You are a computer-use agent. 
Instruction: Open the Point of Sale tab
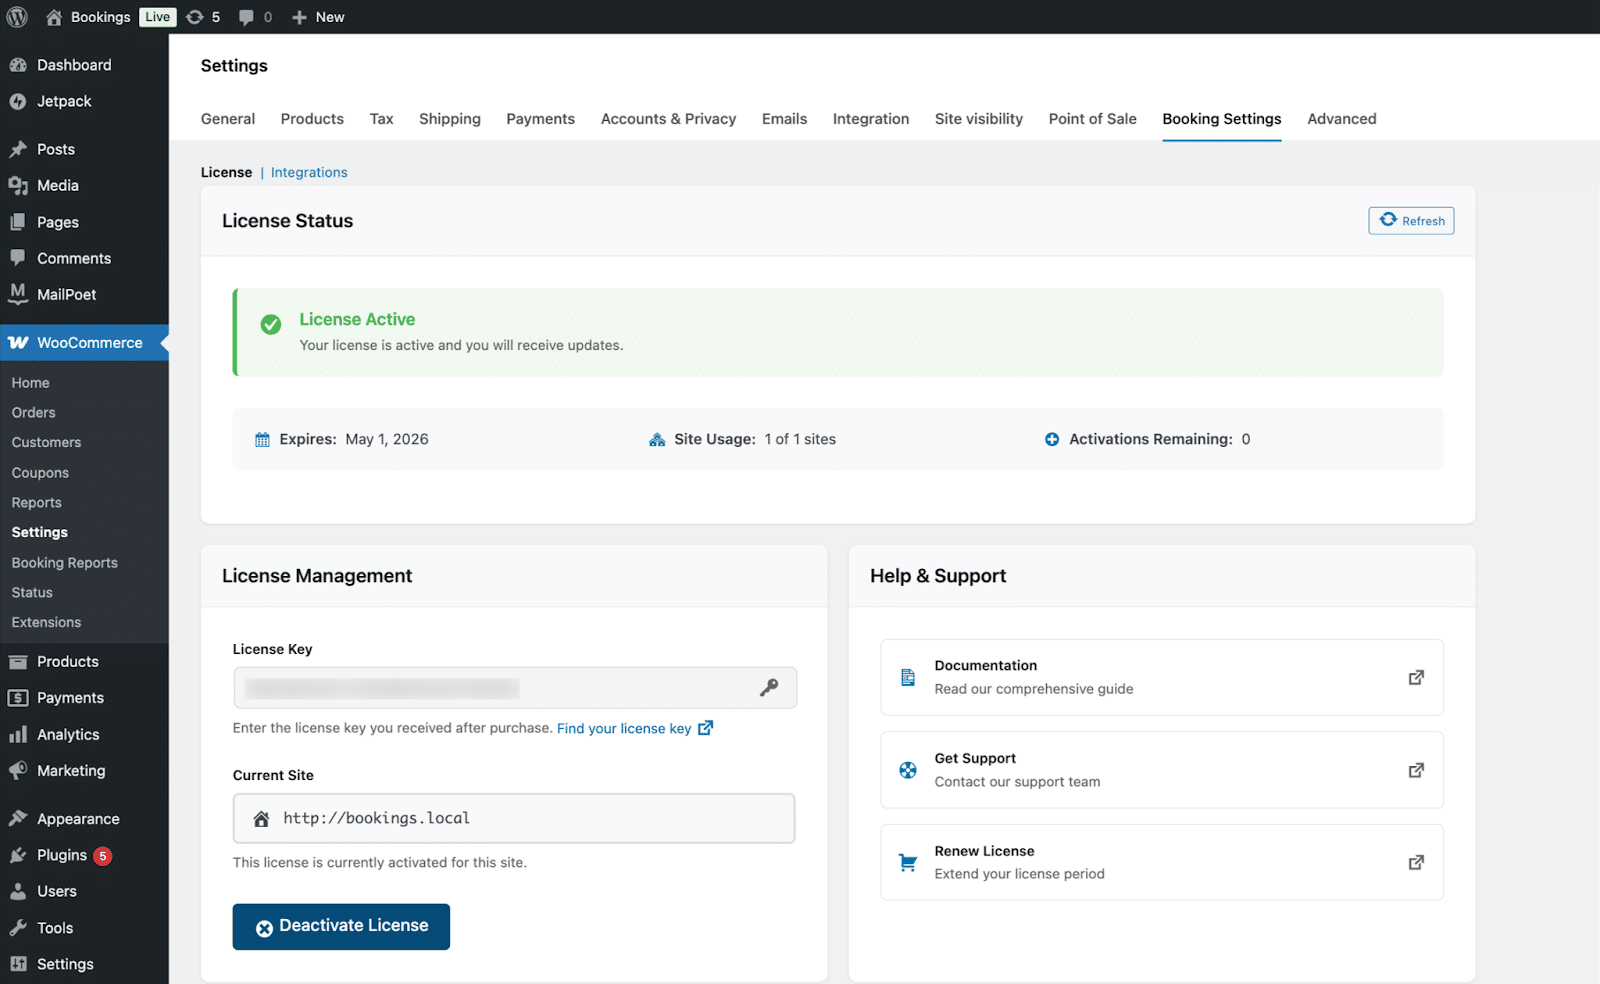(1093, 119)
